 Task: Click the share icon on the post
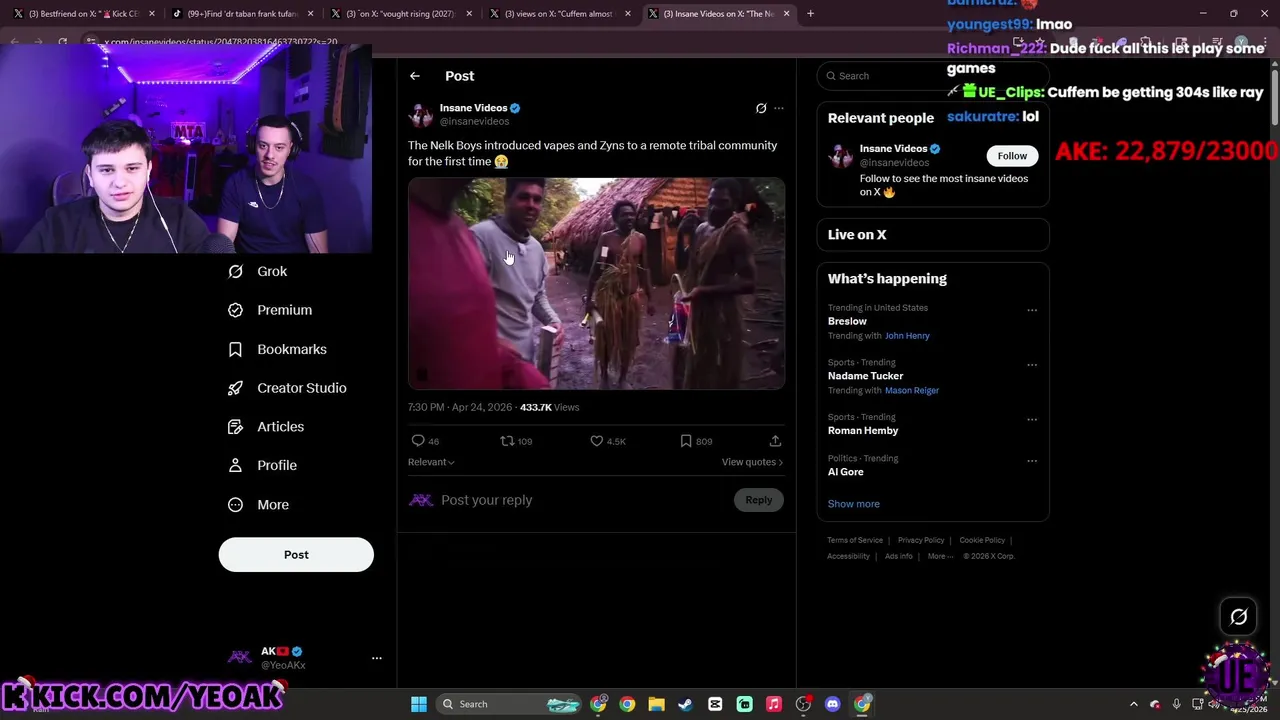[775, 441]
